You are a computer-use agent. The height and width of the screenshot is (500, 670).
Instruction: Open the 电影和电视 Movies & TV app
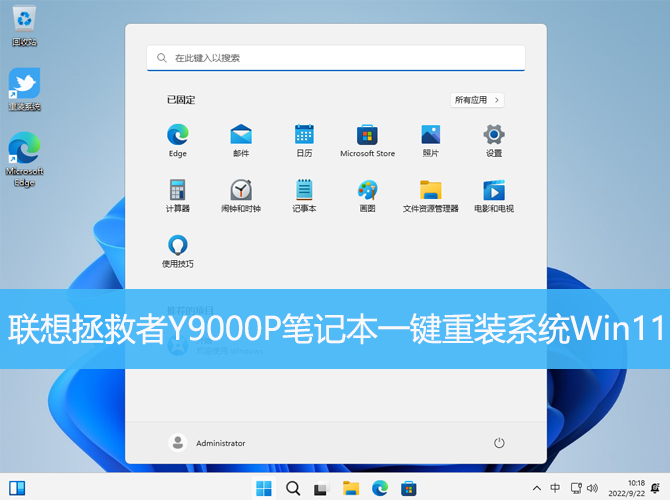click(x=493, y=190)
